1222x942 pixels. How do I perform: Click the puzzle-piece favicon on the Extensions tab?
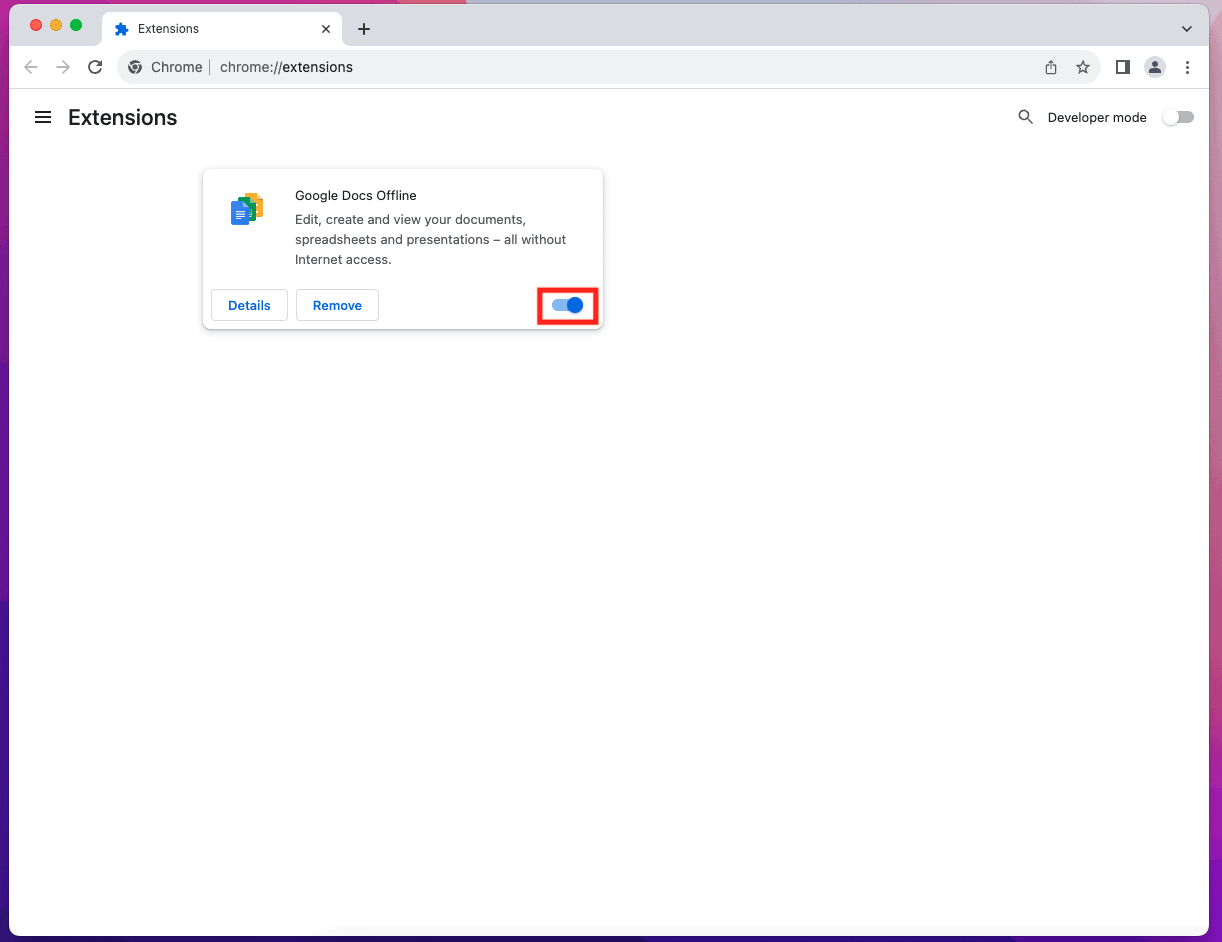[x=122, y=29]
